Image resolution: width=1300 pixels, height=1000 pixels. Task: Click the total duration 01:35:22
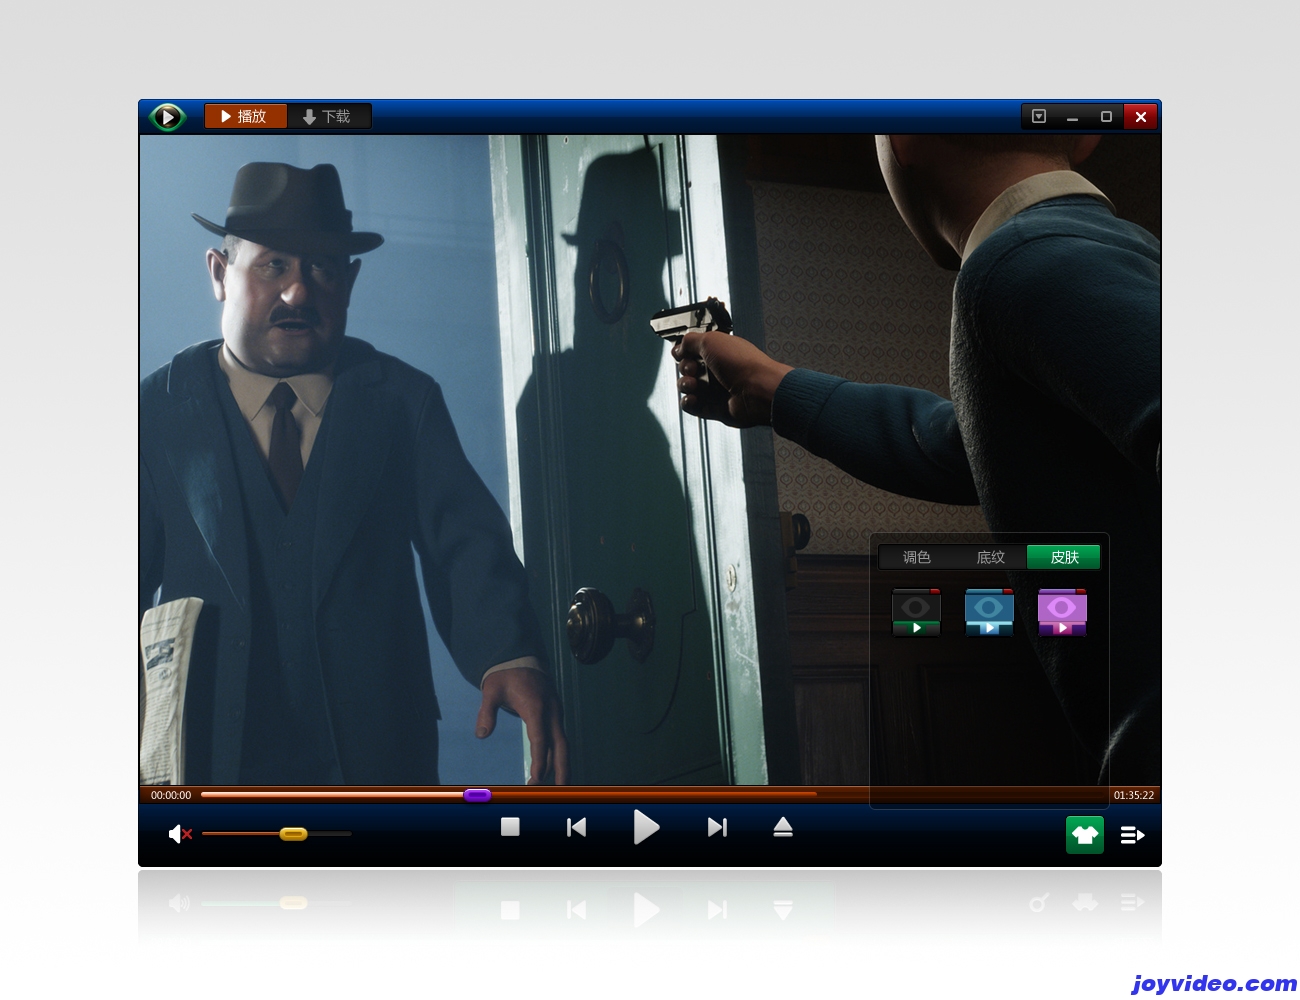tap(1134, 795)
